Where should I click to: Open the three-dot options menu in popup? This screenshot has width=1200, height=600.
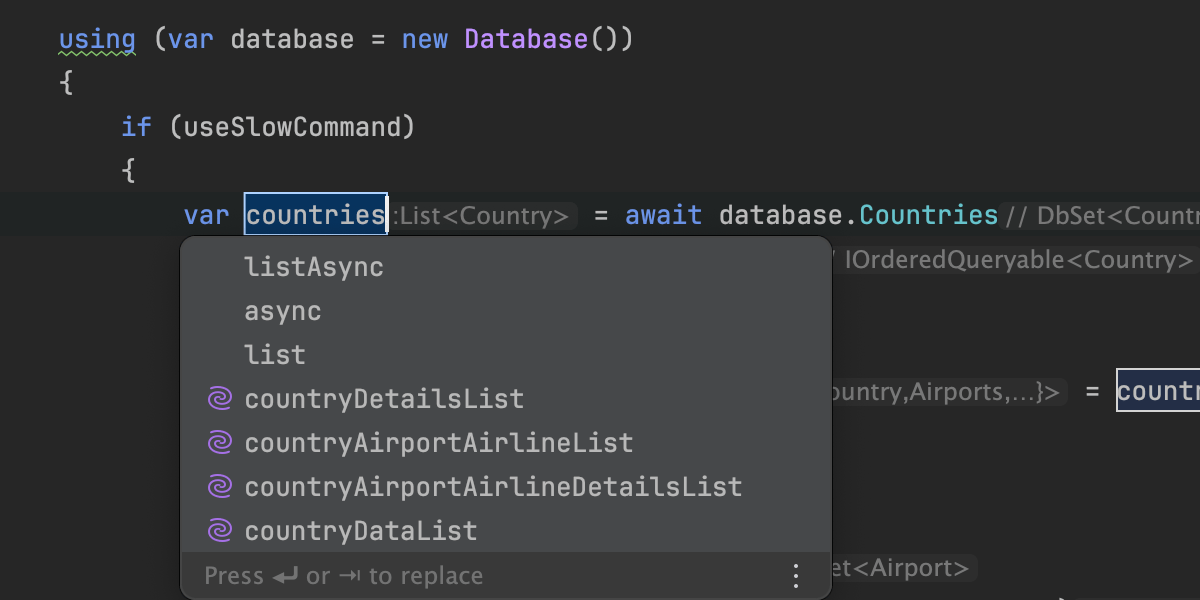(796, 576)
